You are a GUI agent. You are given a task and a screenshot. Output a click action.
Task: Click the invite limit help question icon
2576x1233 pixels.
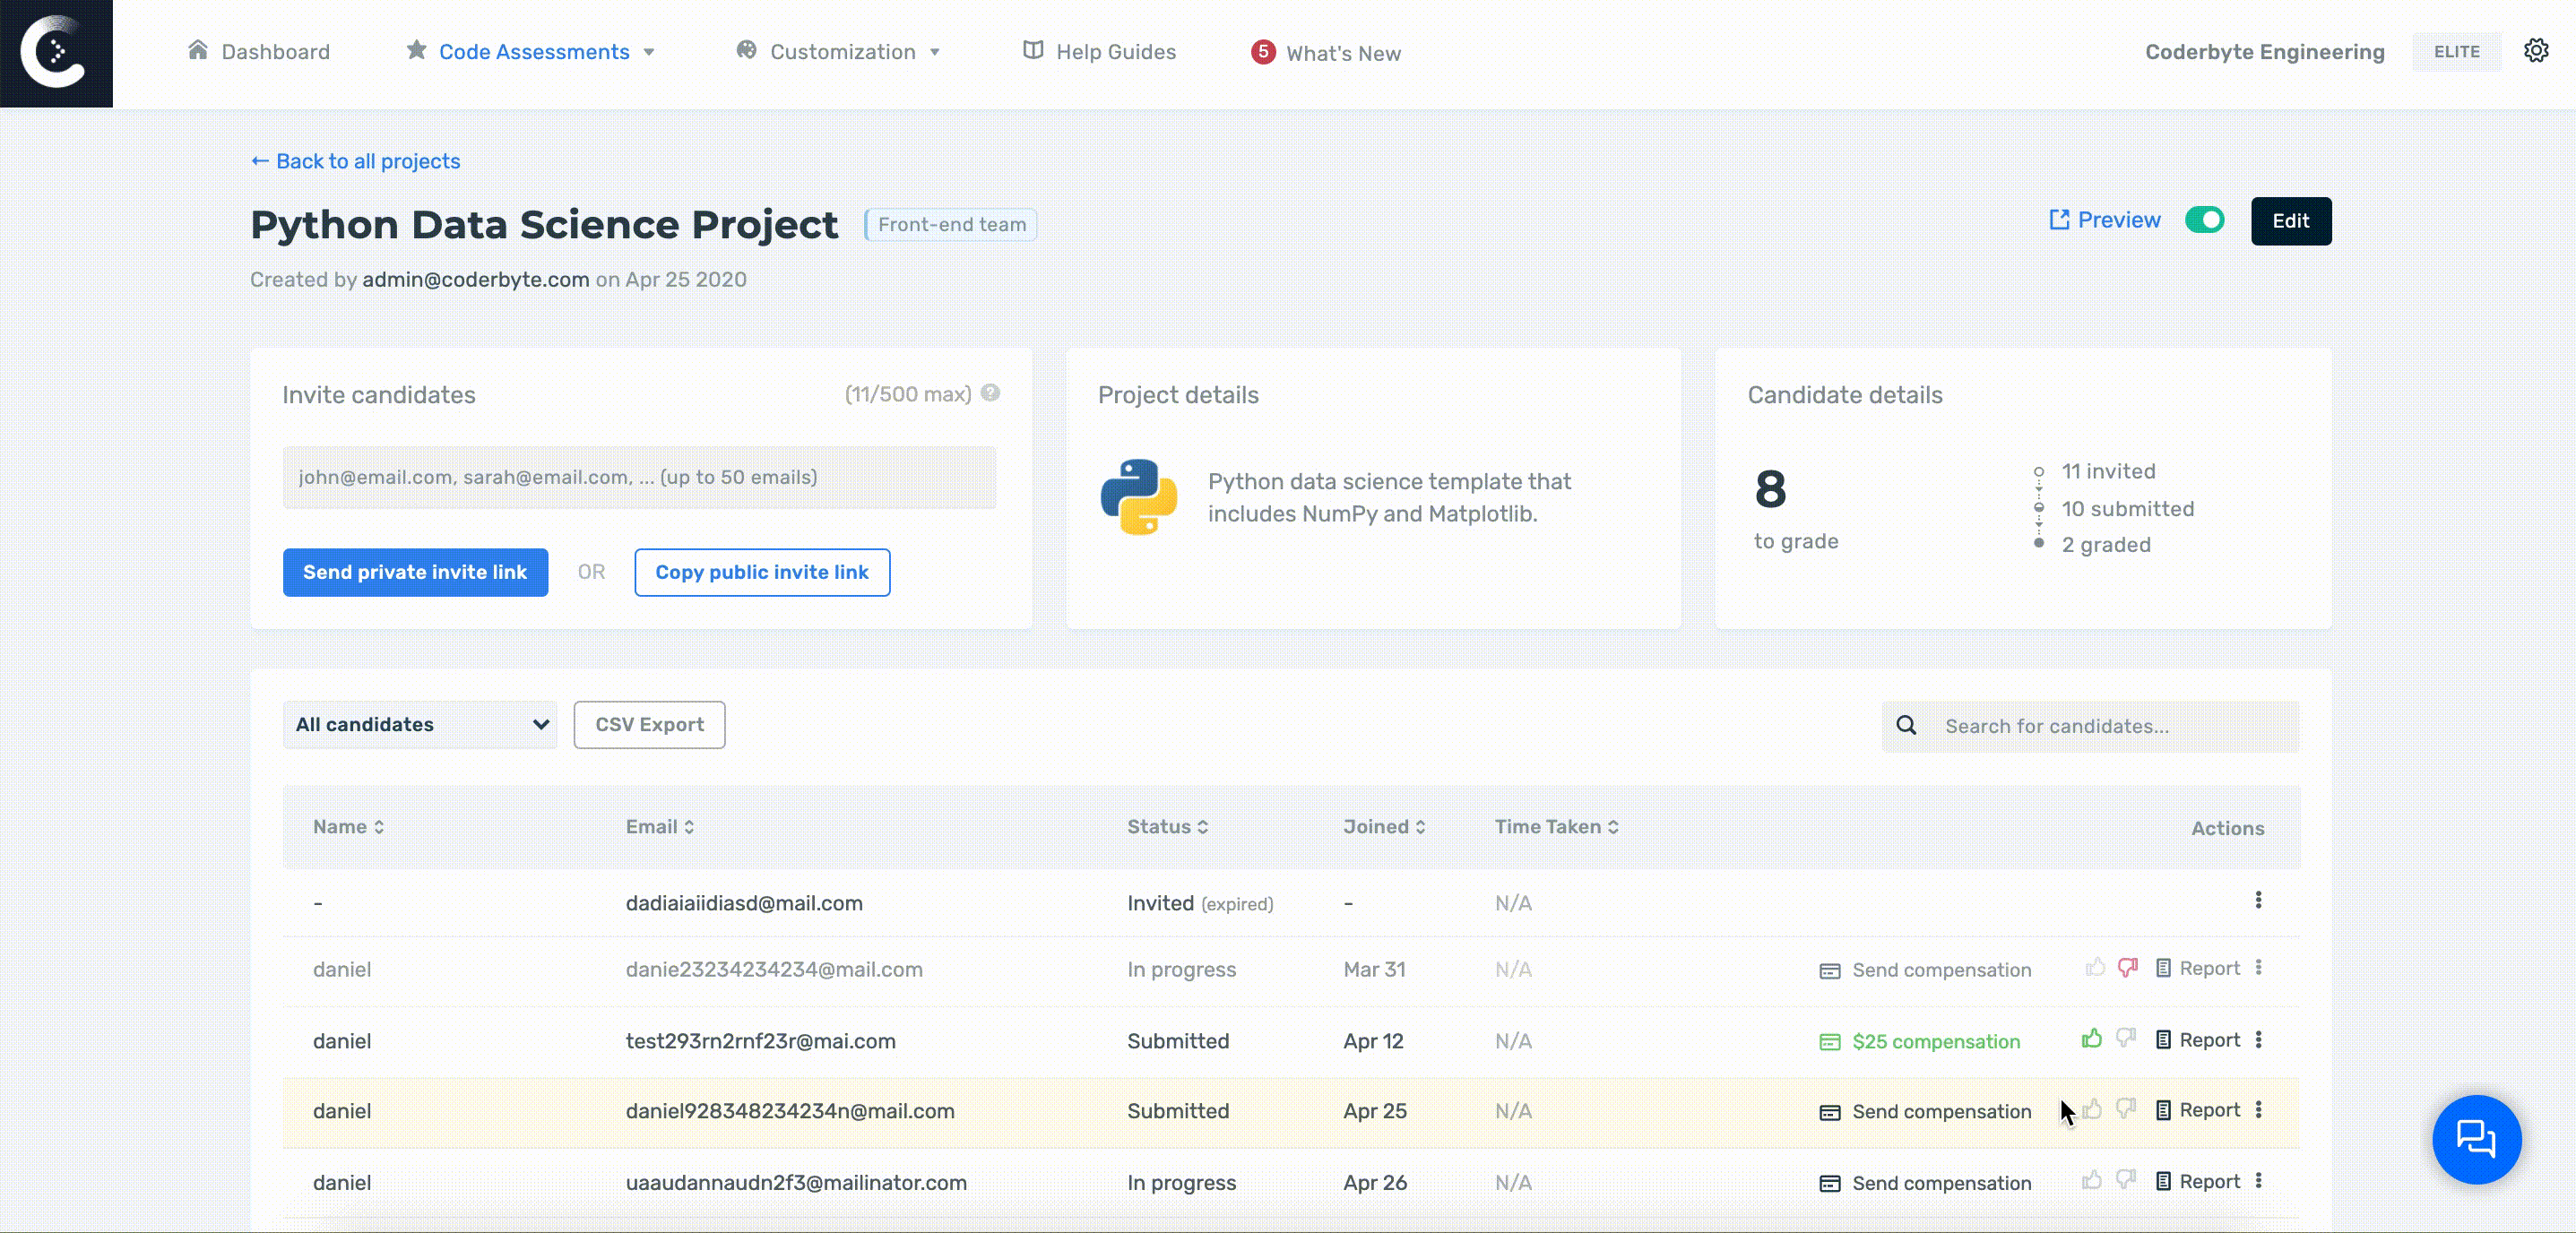(x=990, y=393)
